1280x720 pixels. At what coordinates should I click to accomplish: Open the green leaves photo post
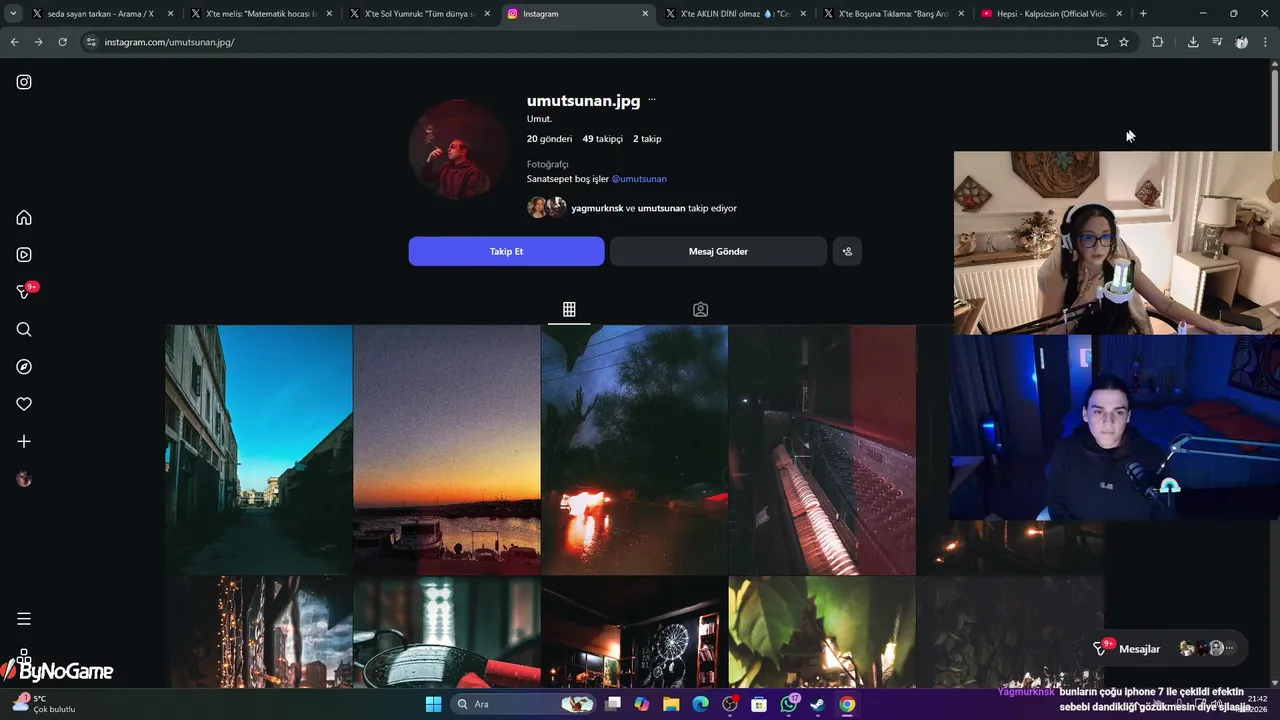tap(822, 632)
